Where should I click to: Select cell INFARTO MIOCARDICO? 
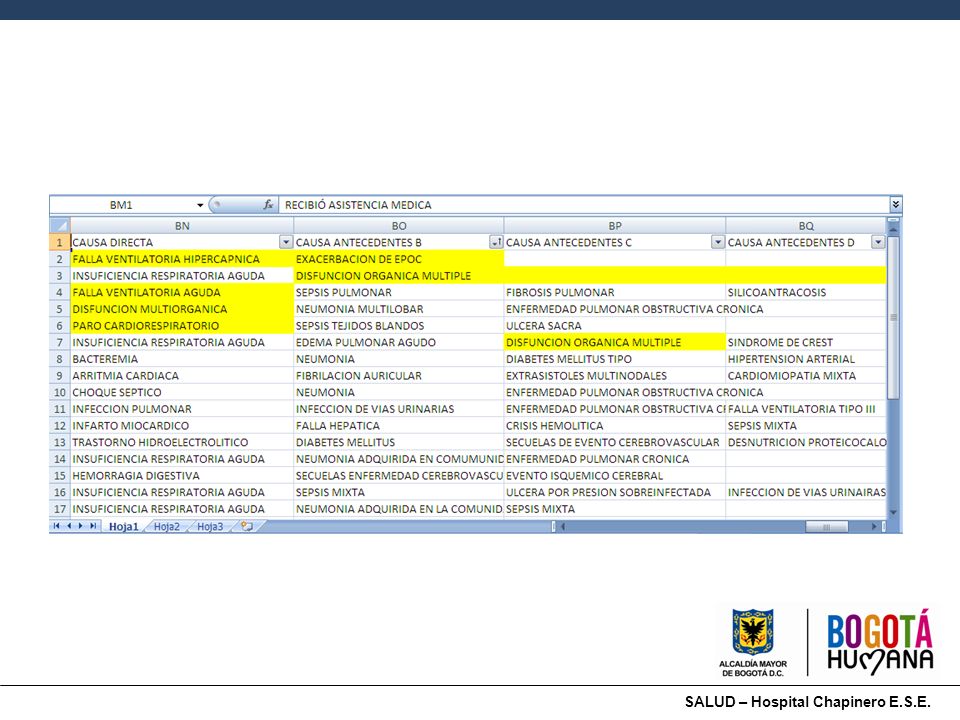point(182,426)
